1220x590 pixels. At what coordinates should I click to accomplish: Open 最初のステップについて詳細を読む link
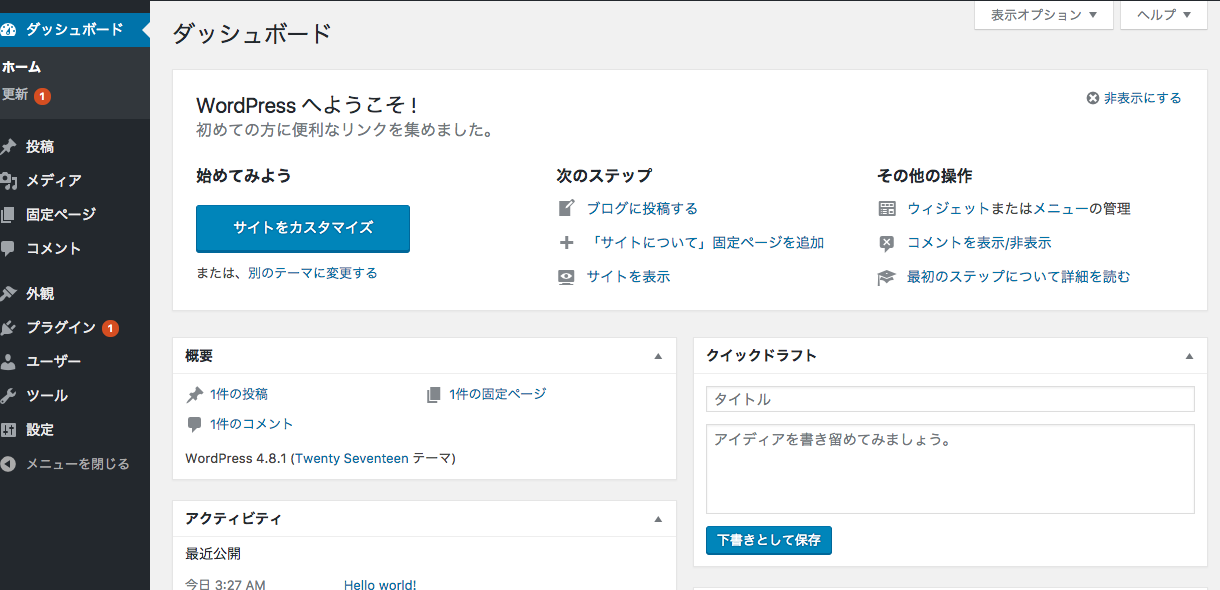click(1018, 277)
